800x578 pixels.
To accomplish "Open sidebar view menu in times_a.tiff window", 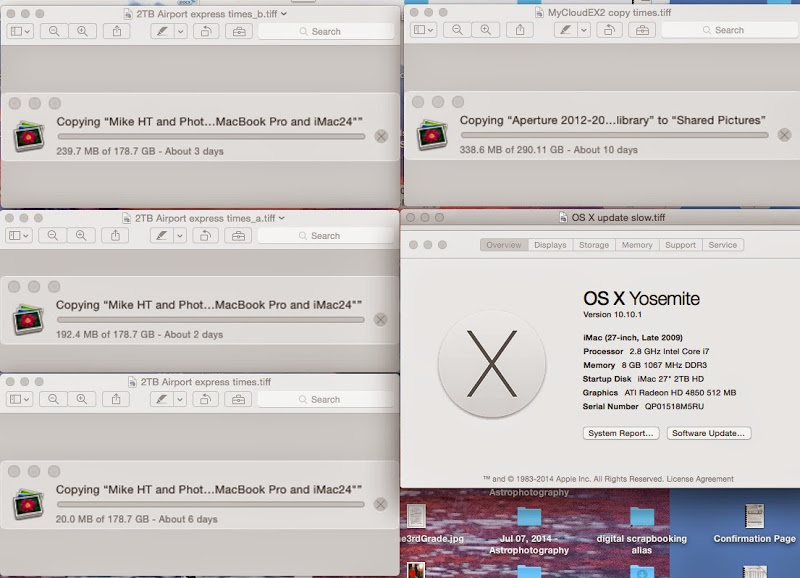I will (x=19, y=235).
